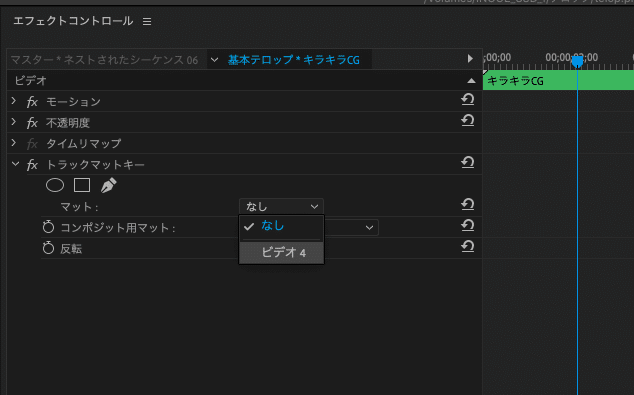The image size is (634, 395).
Task: Expand the タイムリマップ effect
Action: (x=14, y=143)
